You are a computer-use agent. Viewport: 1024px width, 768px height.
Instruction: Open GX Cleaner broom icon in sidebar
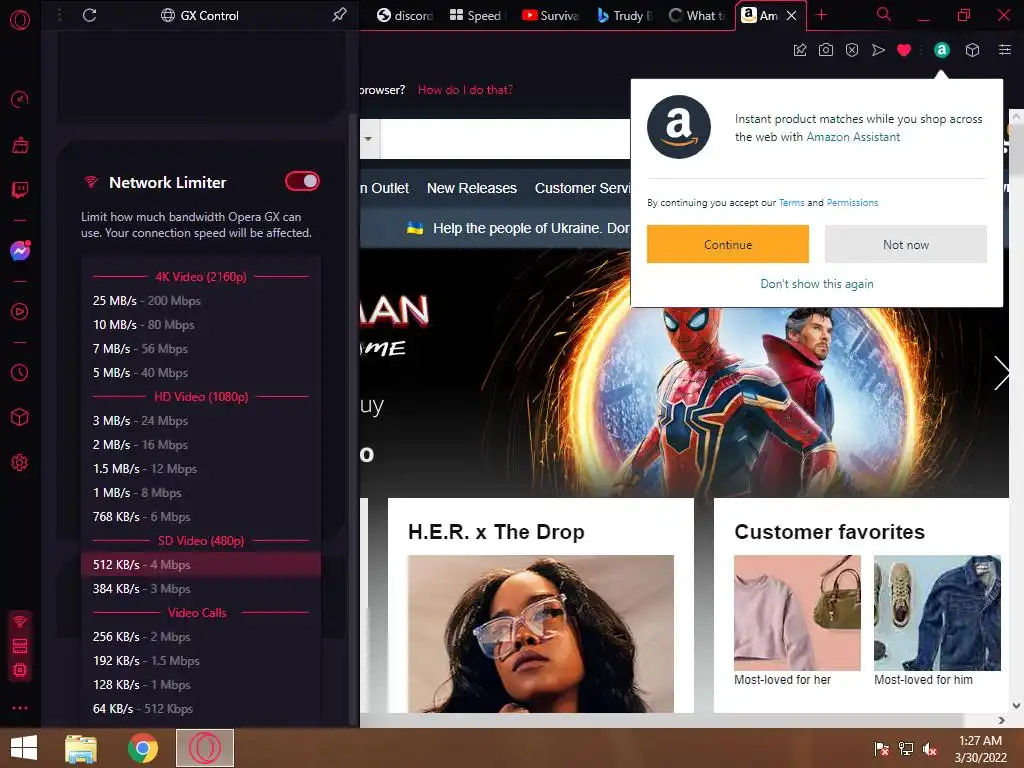(x=20, y=145)
